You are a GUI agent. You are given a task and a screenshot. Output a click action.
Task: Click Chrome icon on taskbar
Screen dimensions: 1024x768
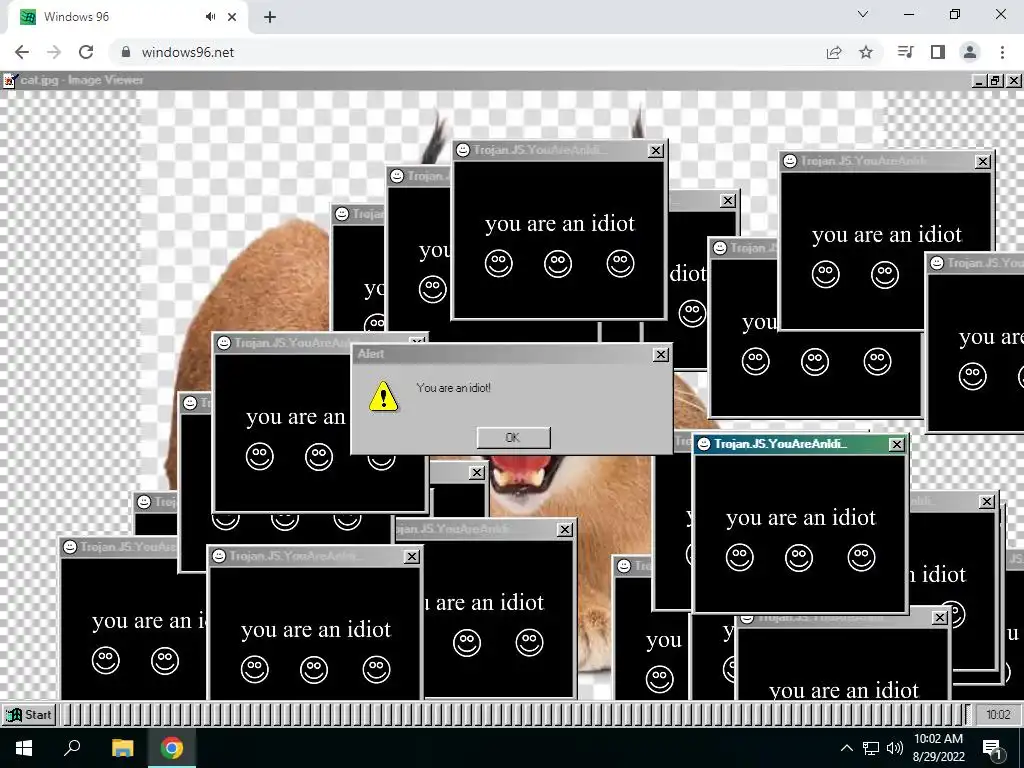172,748
